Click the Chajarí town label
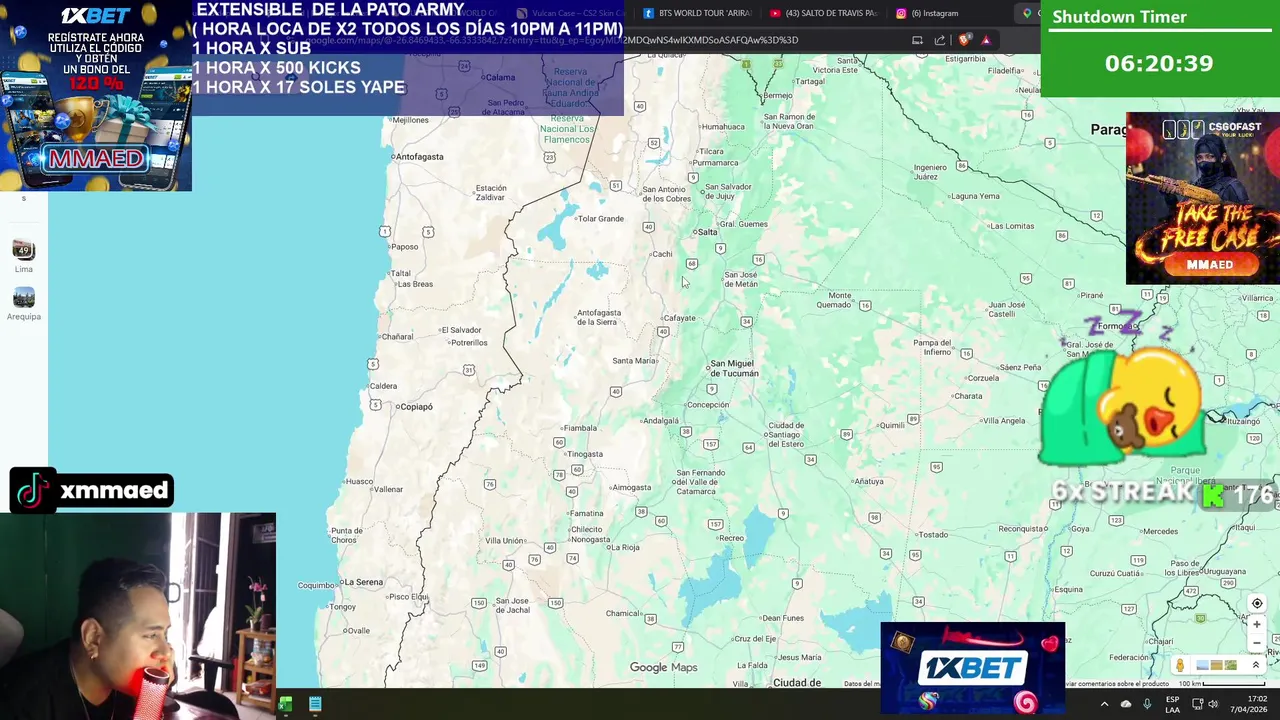Image resolution: width=1280 pixels, height=720 pixels. pos(1161,641)
